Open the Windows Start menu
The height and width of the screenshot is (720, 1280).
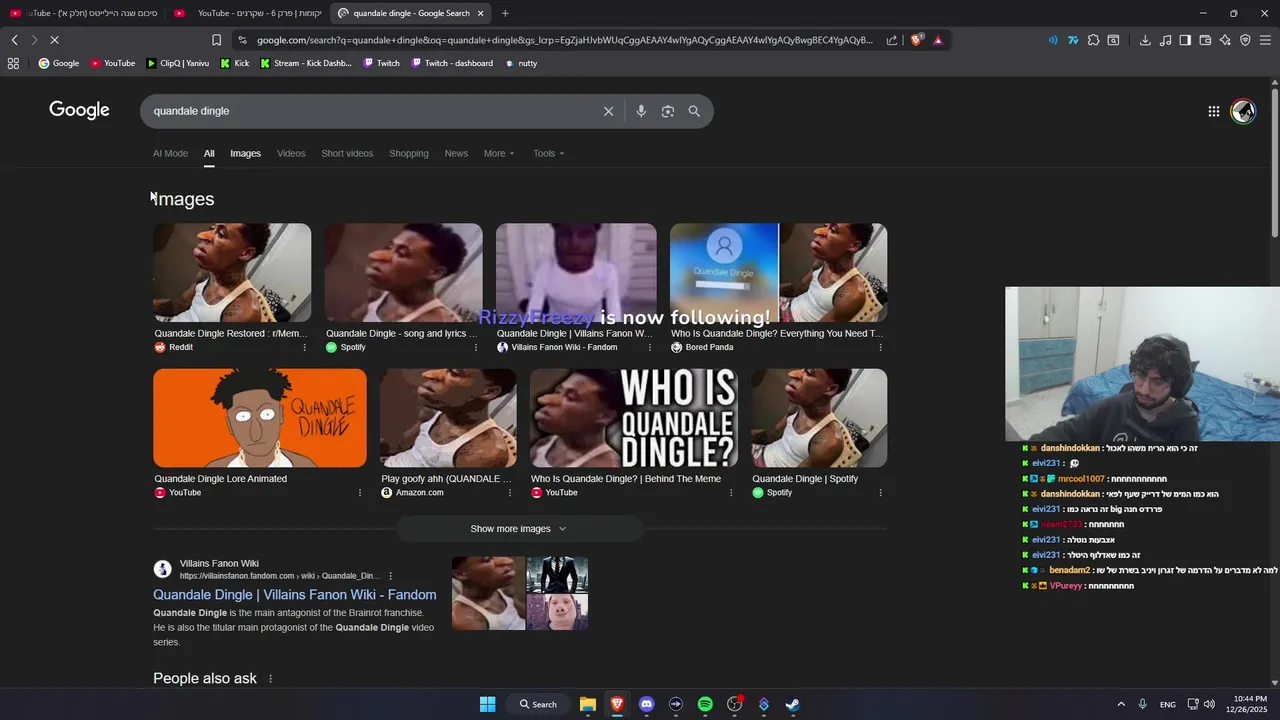click(487, 704)
